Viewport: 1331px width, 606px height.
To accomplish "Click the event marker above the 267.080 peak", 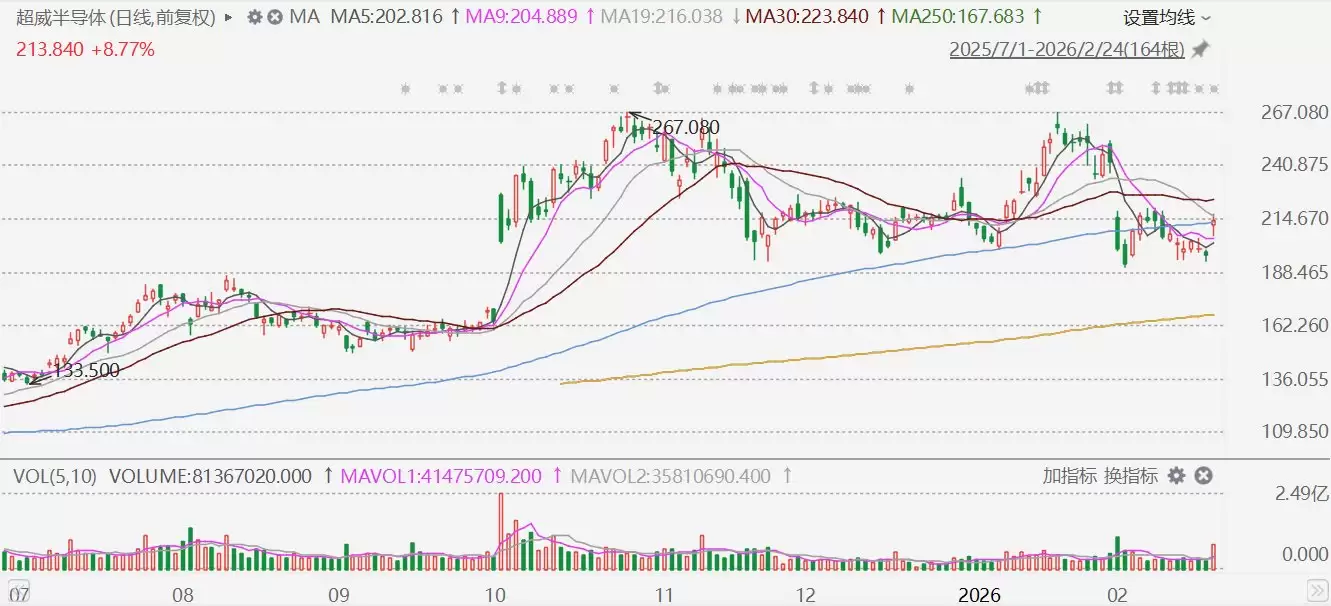I will click(616, 89).
